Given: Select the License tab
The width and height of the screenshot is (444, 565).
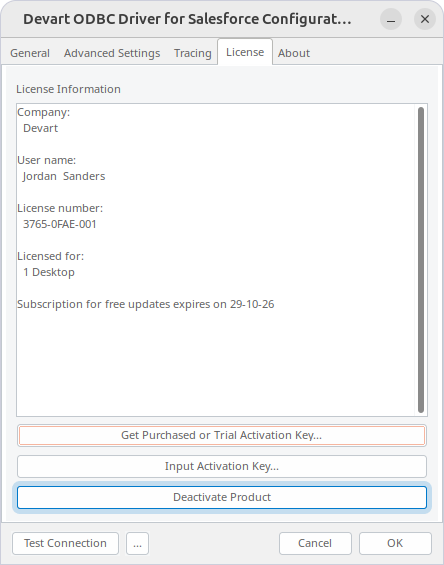Looking at the screenshot, I should tap(245, 52).
